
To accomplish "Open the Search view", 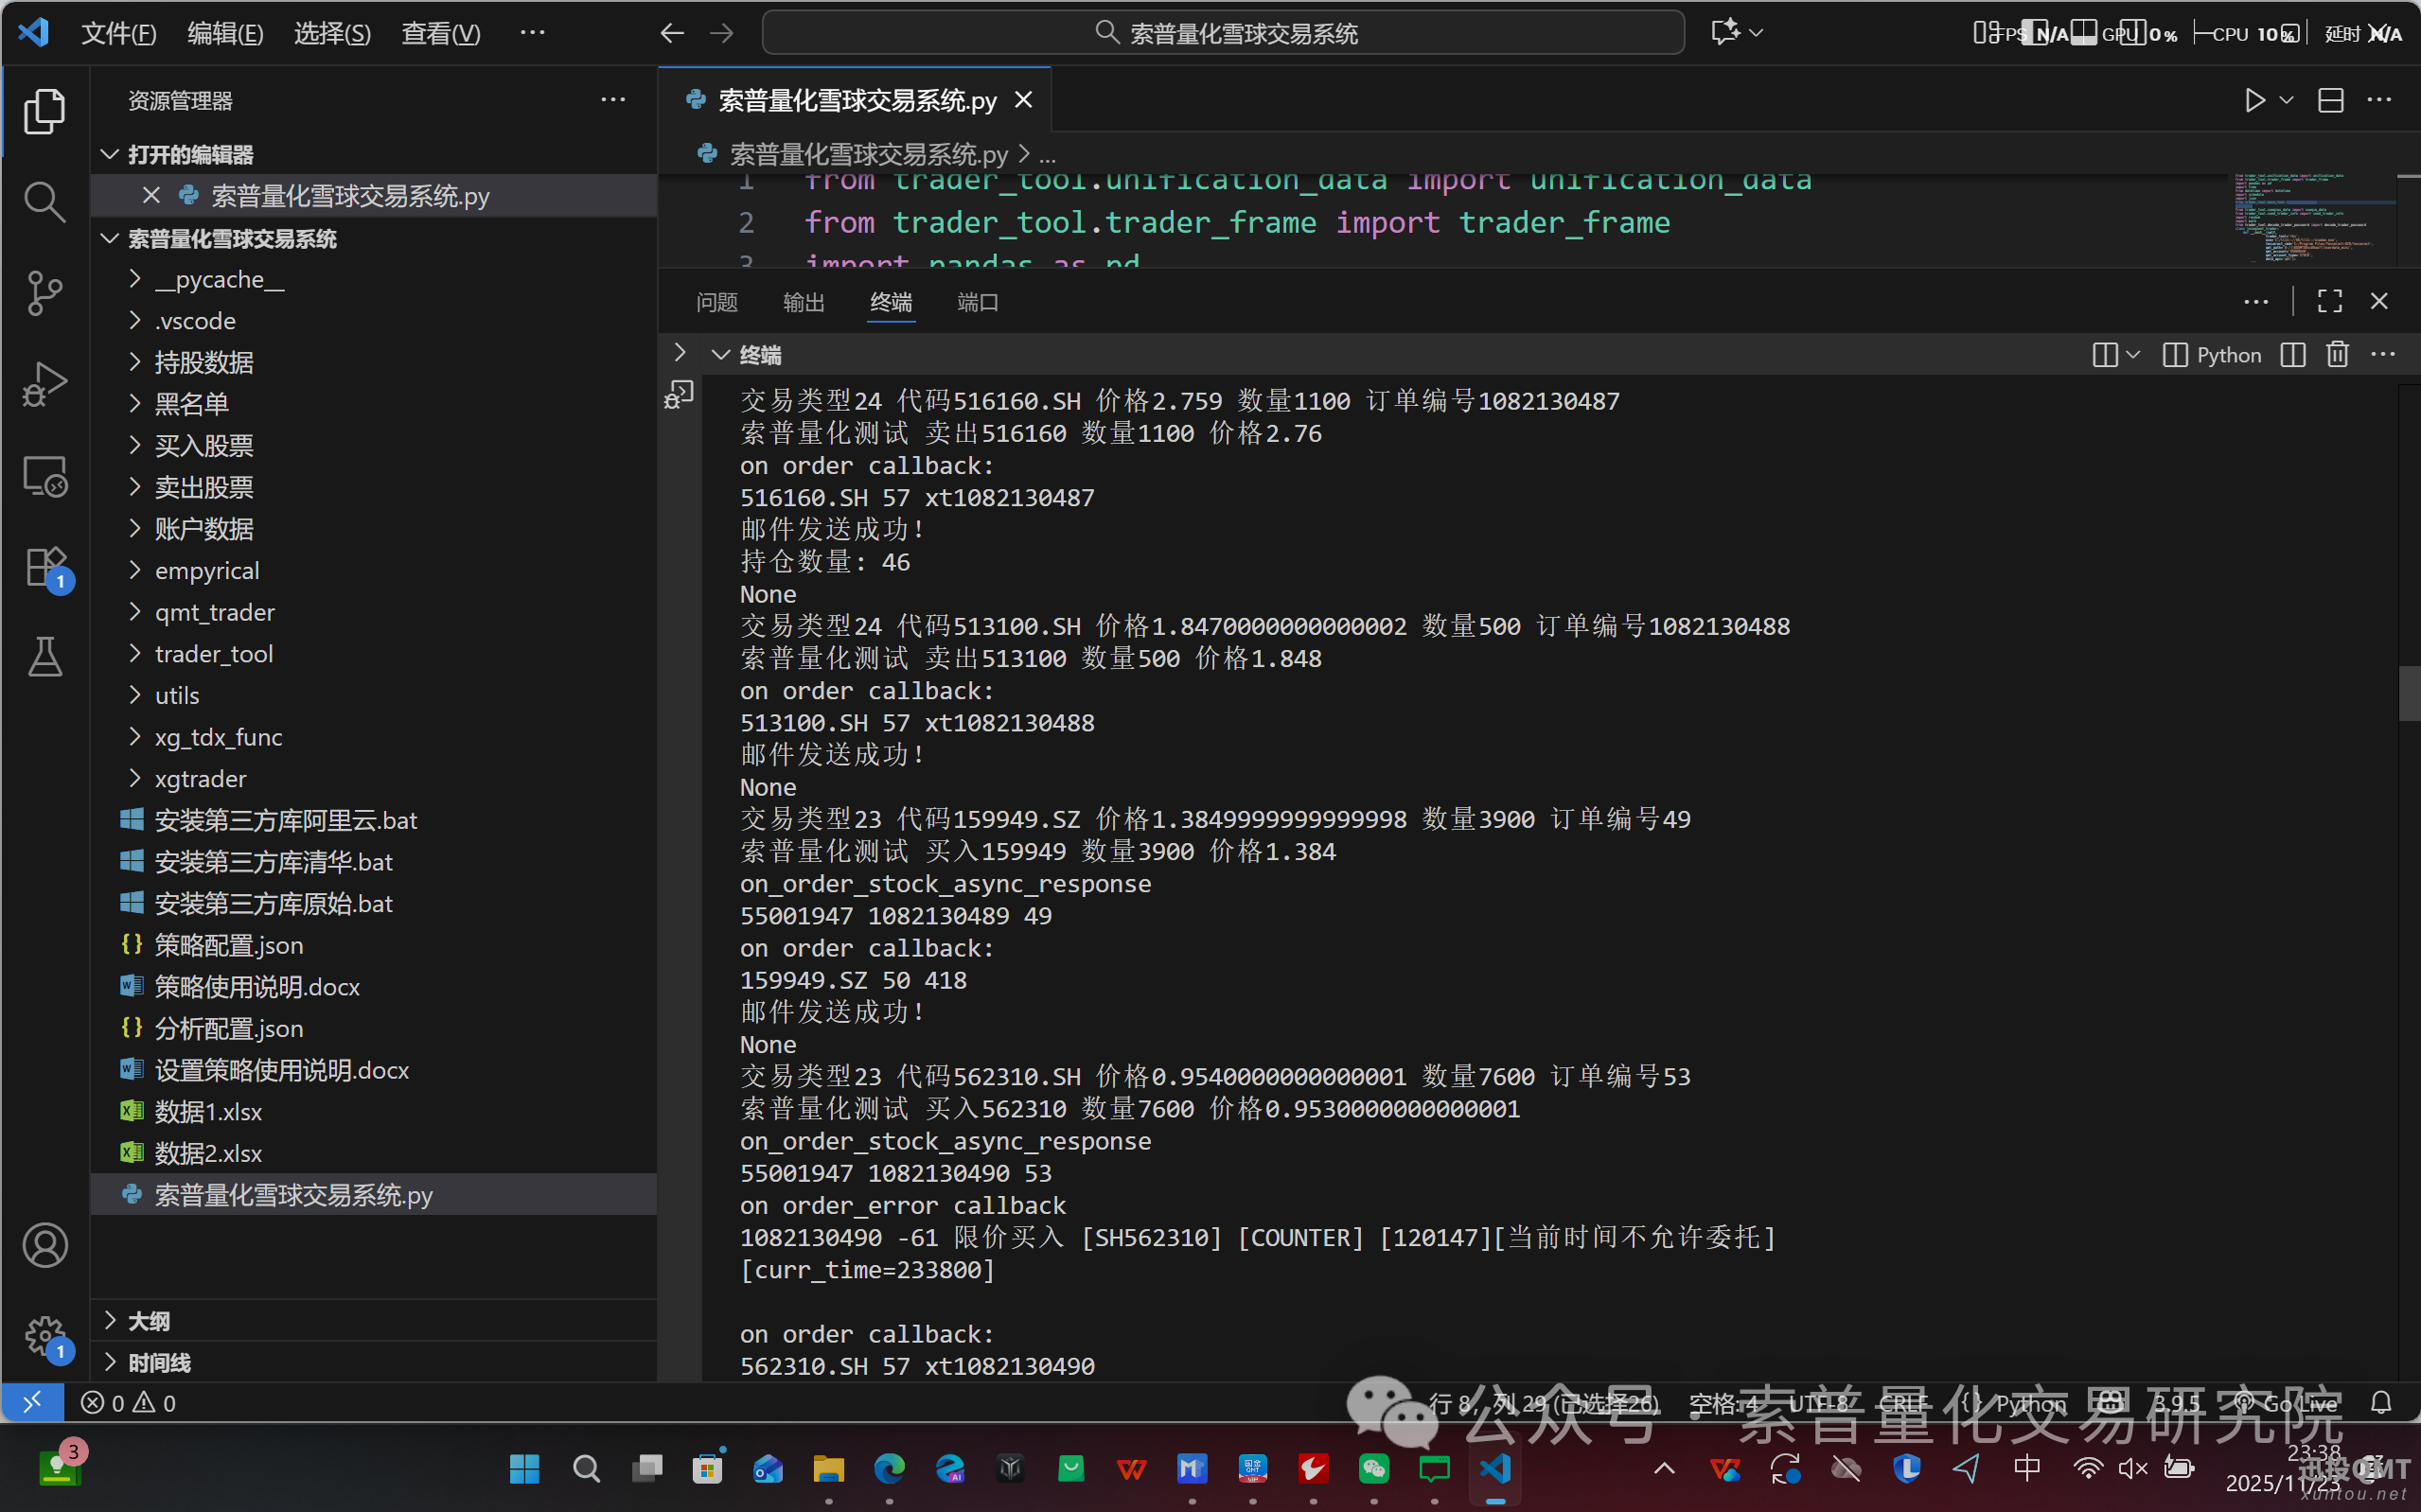I will 45,201.
